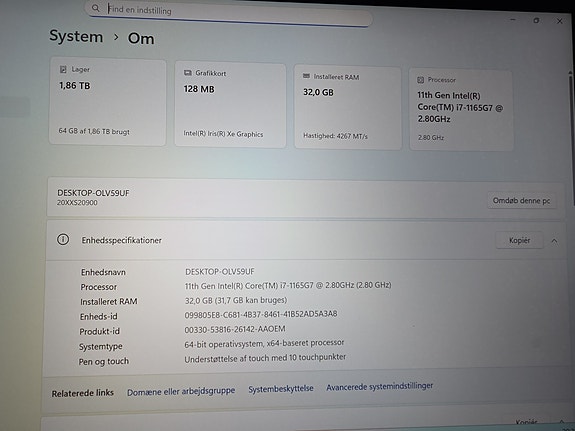Click the Grafikkort graphics card icon
This screenshot has height=431, width=575.
point(188,73)
